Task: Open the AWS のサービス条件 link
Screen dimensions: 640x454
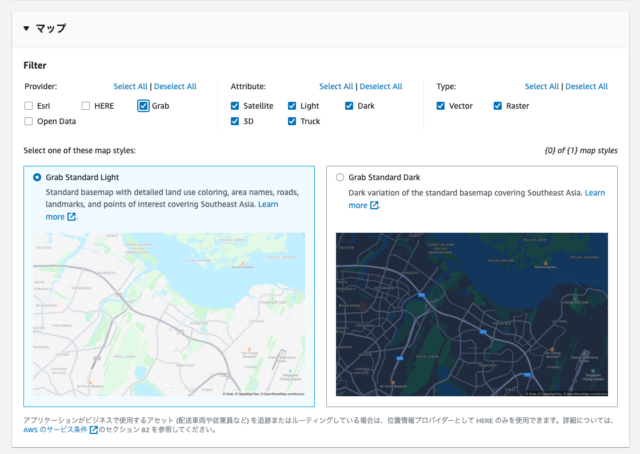Action: [55, 430]
